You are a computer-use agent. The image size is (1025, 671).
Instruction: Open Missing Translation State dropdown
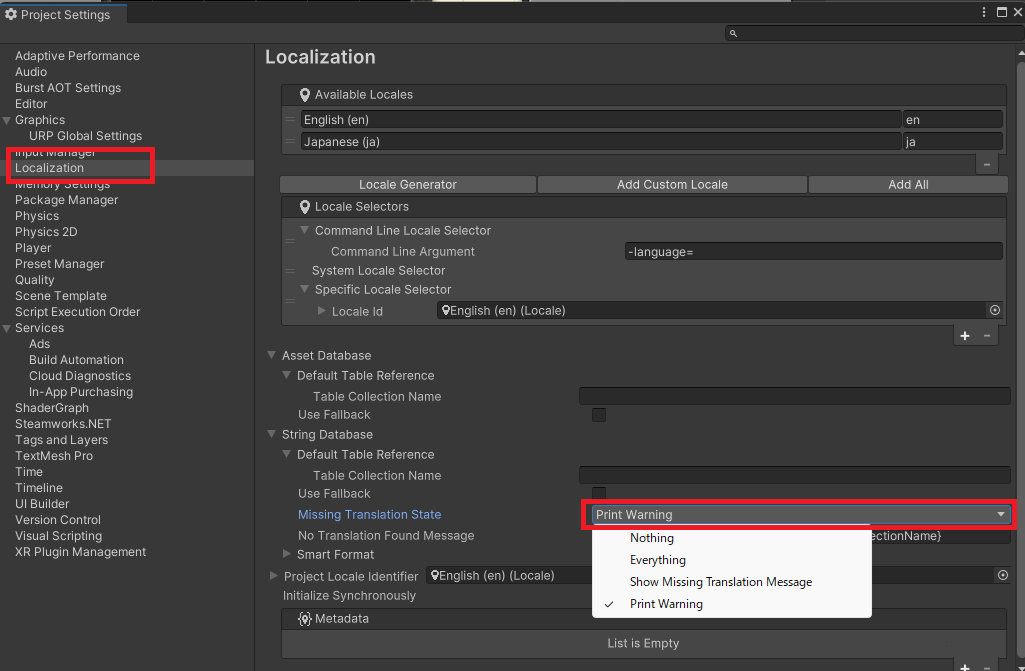pos(801,515)
